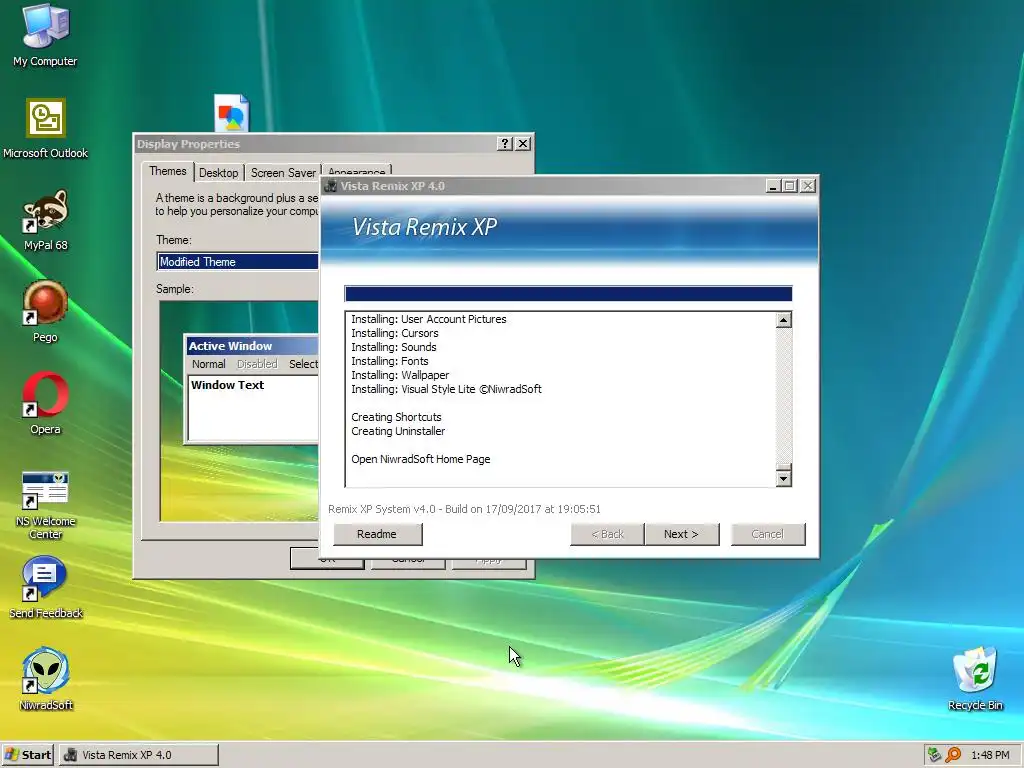This screenshot has height=768, width=1024.
Task: Select the Pego desktop shortcut
Action: (45, 312)
